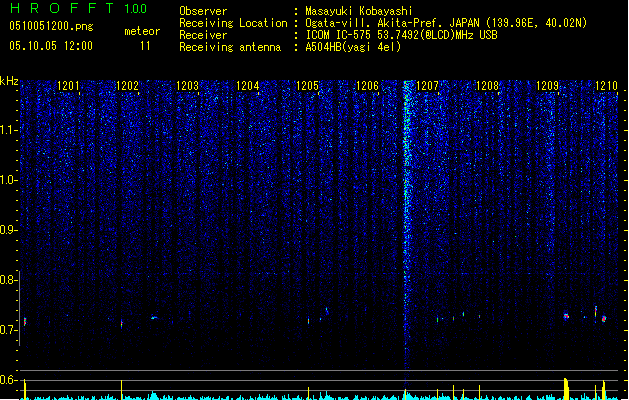Click the 1206 time marker

point(367,86)
